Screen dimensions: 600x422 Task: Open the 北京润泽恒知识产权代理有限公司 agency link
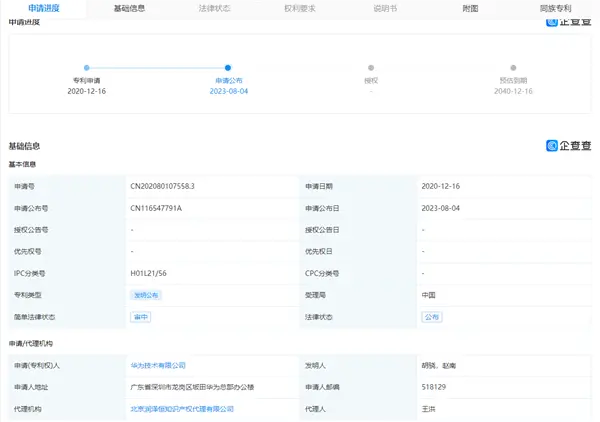[182, 409]
